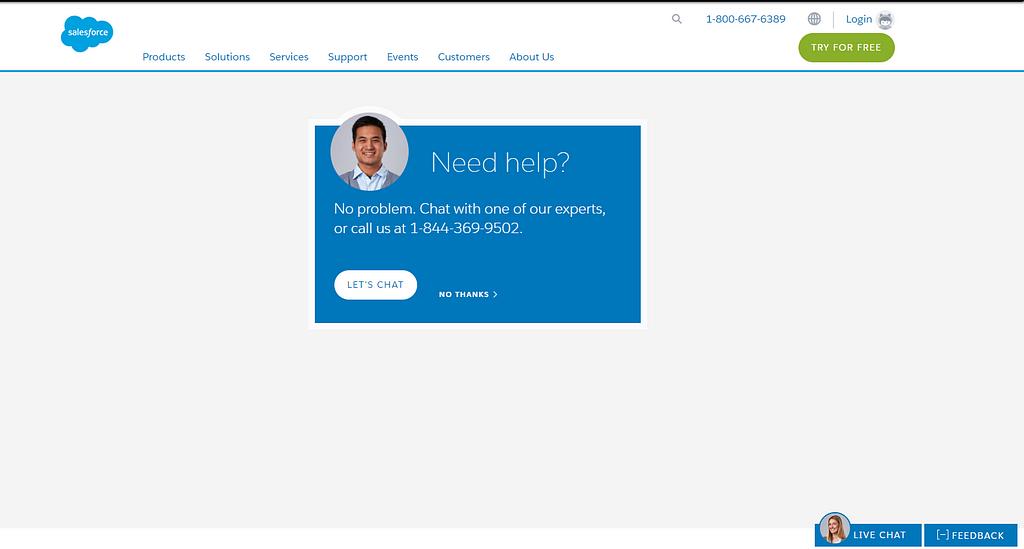1024x549 pixels.
Task: Go to the Events menu
Action: [402, 57]
